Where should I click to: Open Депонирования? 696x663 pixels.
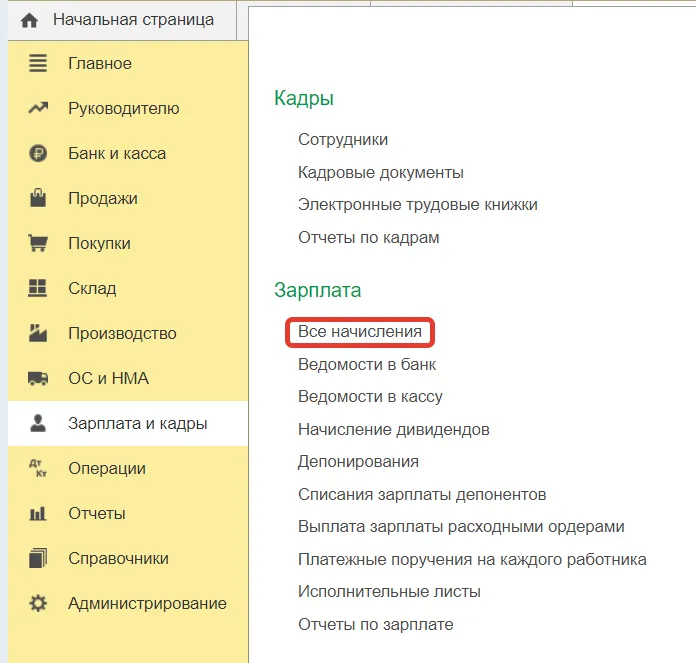pyautogui.click(x=358, y=462)
